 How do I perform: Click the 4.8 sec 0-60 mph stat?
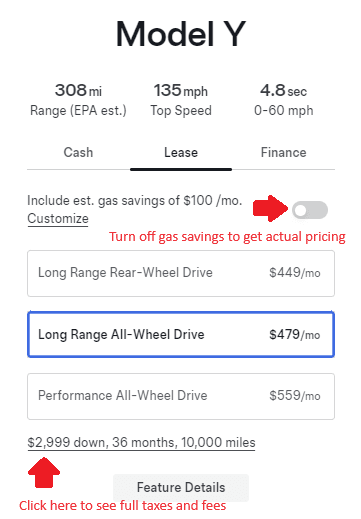(284, 99)
